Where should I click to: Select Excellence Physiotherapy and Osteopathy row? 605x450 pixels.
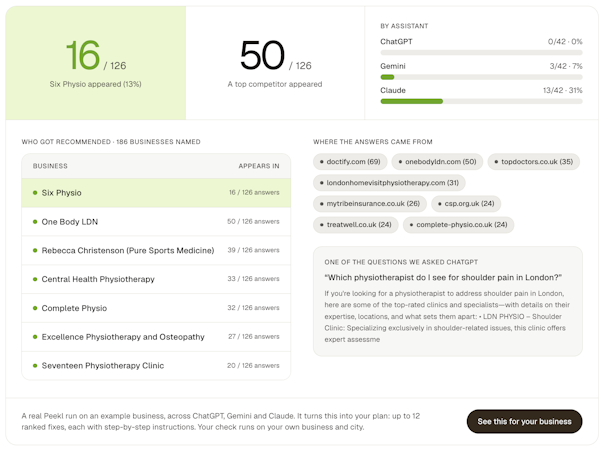click(x=156, y=337)
